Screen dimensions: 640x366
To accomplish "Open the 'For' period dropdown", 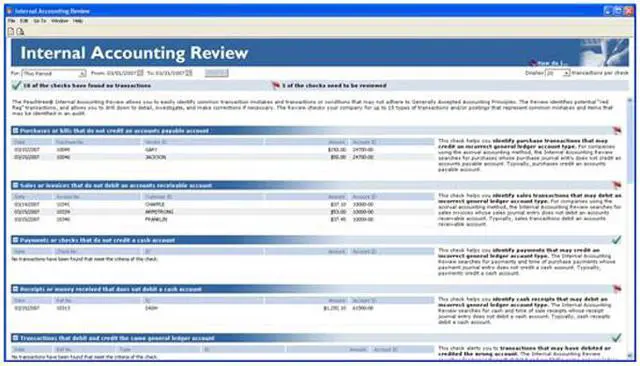I will [x=53, y=73].
